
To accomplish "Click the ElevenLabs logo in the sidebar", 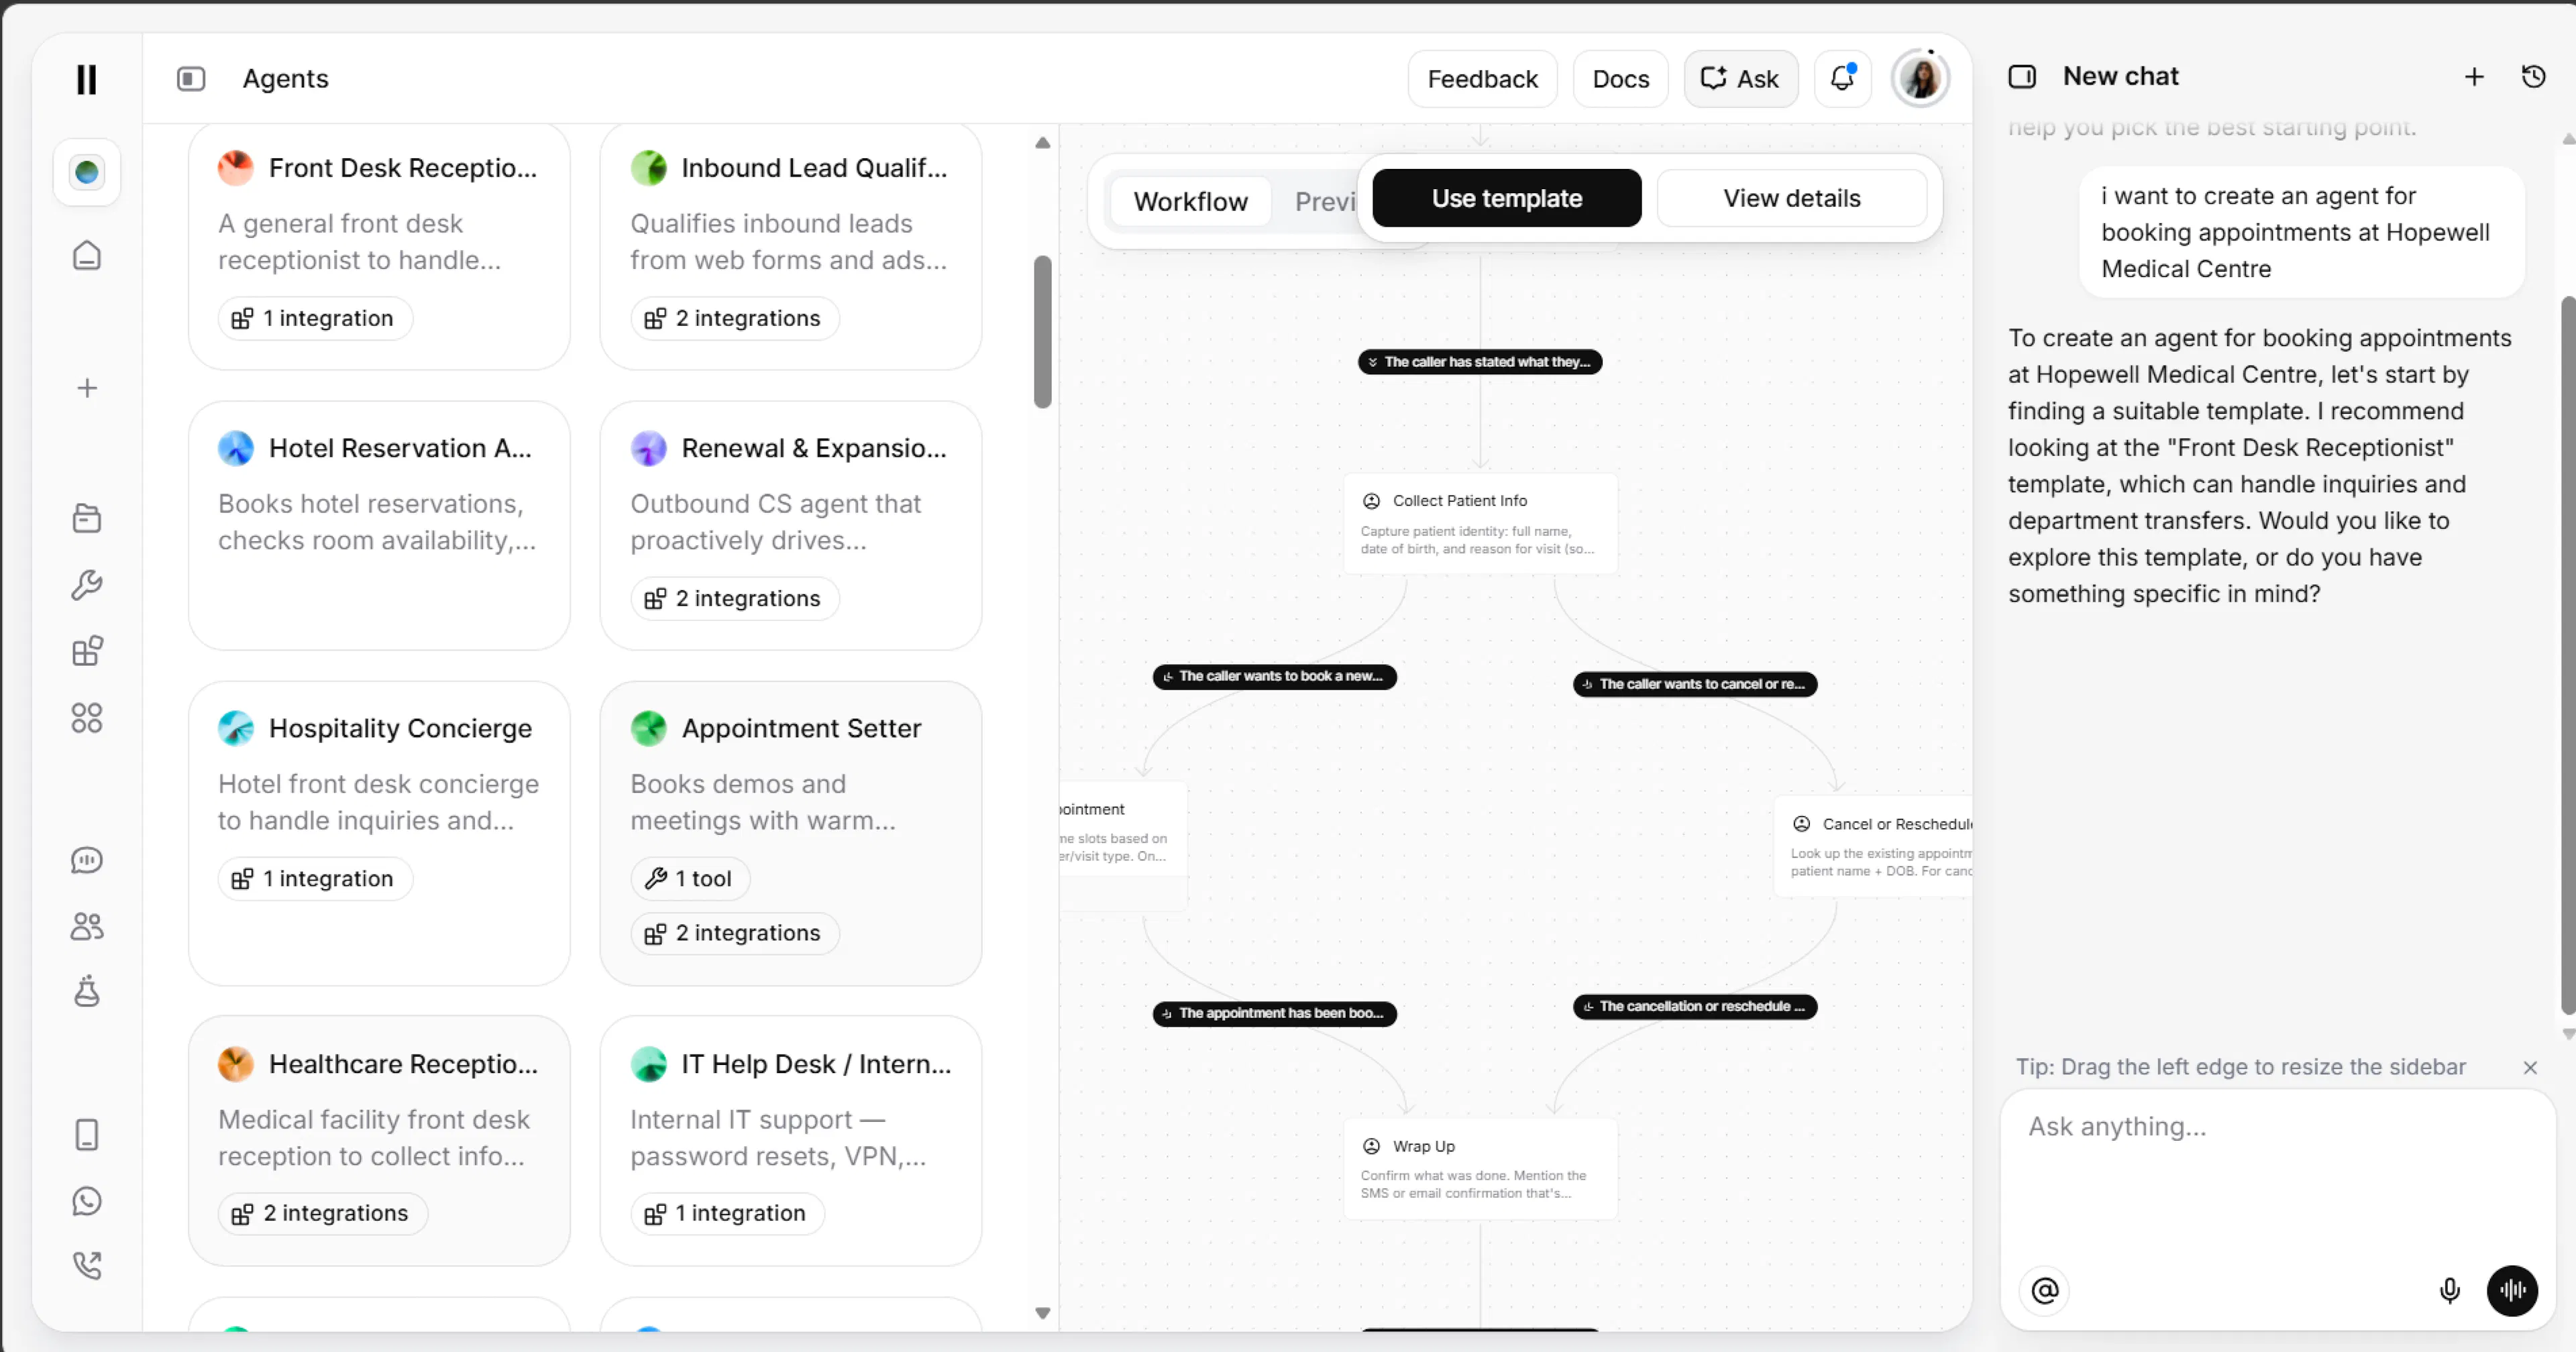I will tap(87, 79).
